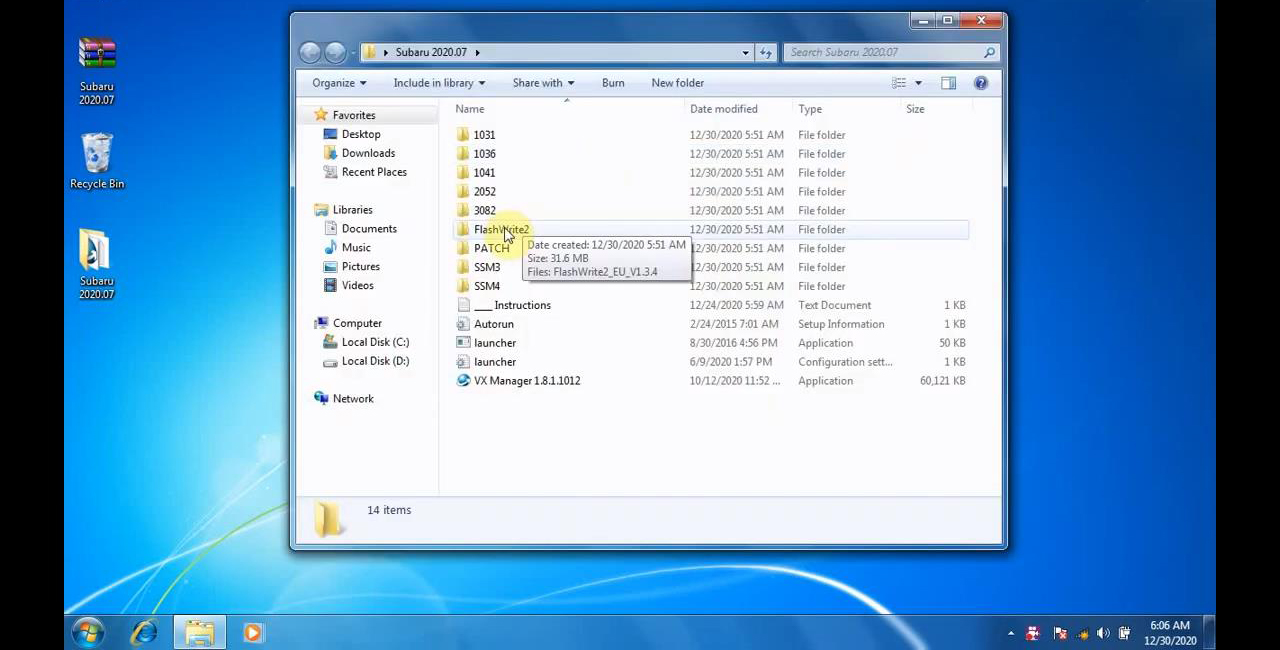1280x650 pixels.
Task: Open the Pictures library
Action: pos(360,267)
